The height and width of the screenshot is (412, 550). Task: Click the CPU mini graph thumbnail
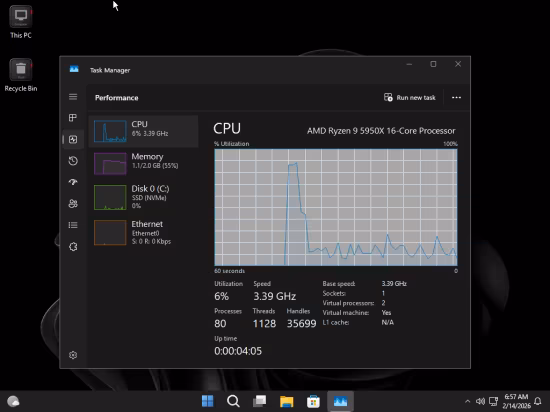[x=110, y=131]
